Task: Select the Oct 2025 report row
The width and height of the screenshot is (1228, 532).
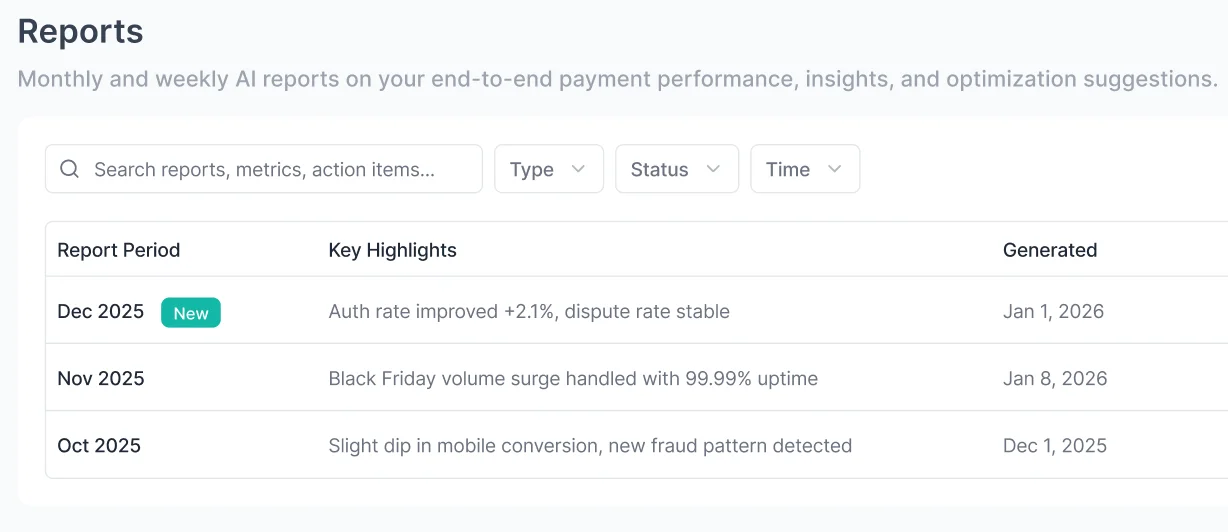Action: (x=99, y=445)
